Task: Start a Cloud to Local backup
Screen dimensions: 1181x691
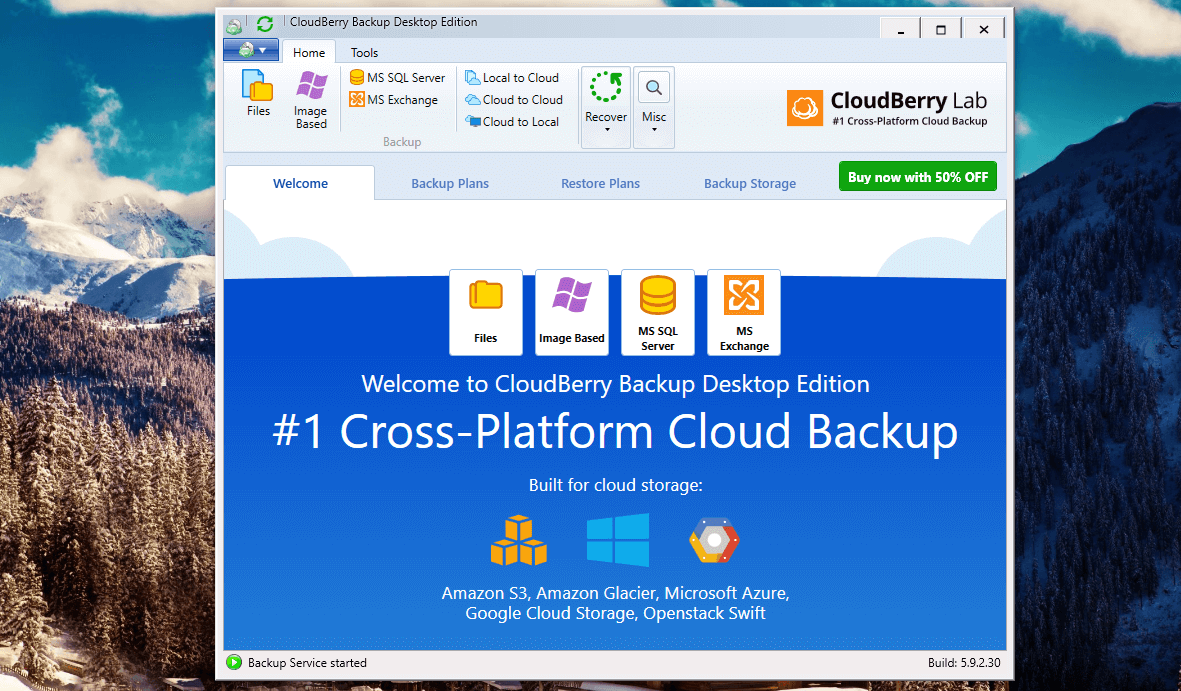Action: (512, 122)
